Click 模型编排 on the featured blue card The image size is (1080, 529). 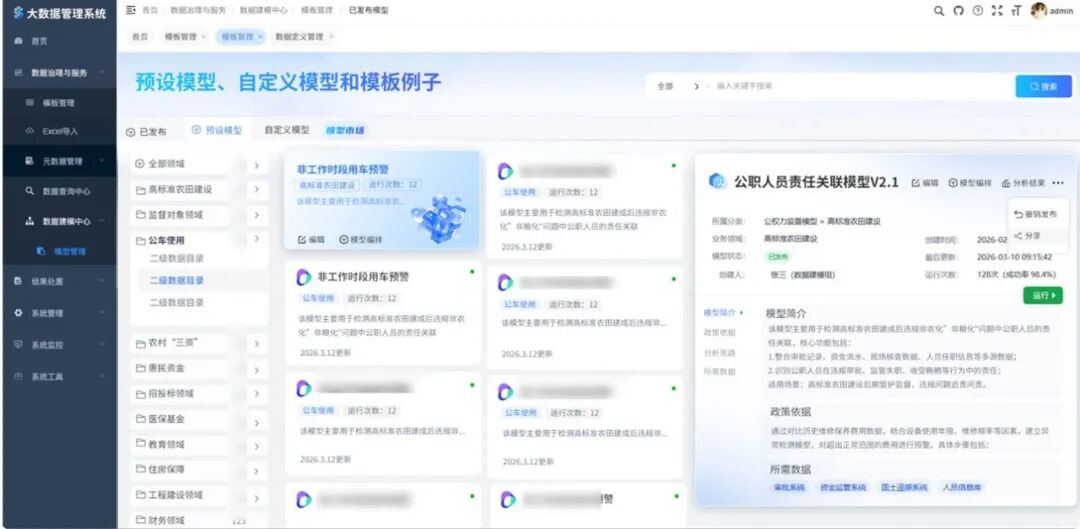pyautogui.click(x=361, y=240)
